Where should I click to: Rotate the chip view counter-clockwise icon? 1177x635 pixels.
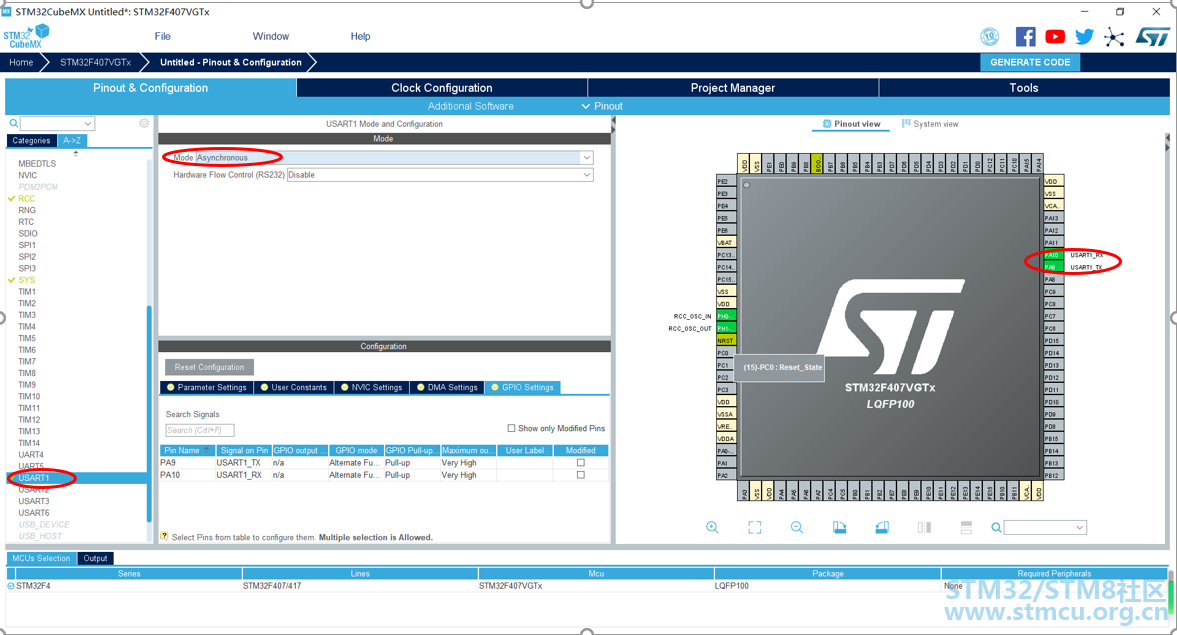(882, 528)
